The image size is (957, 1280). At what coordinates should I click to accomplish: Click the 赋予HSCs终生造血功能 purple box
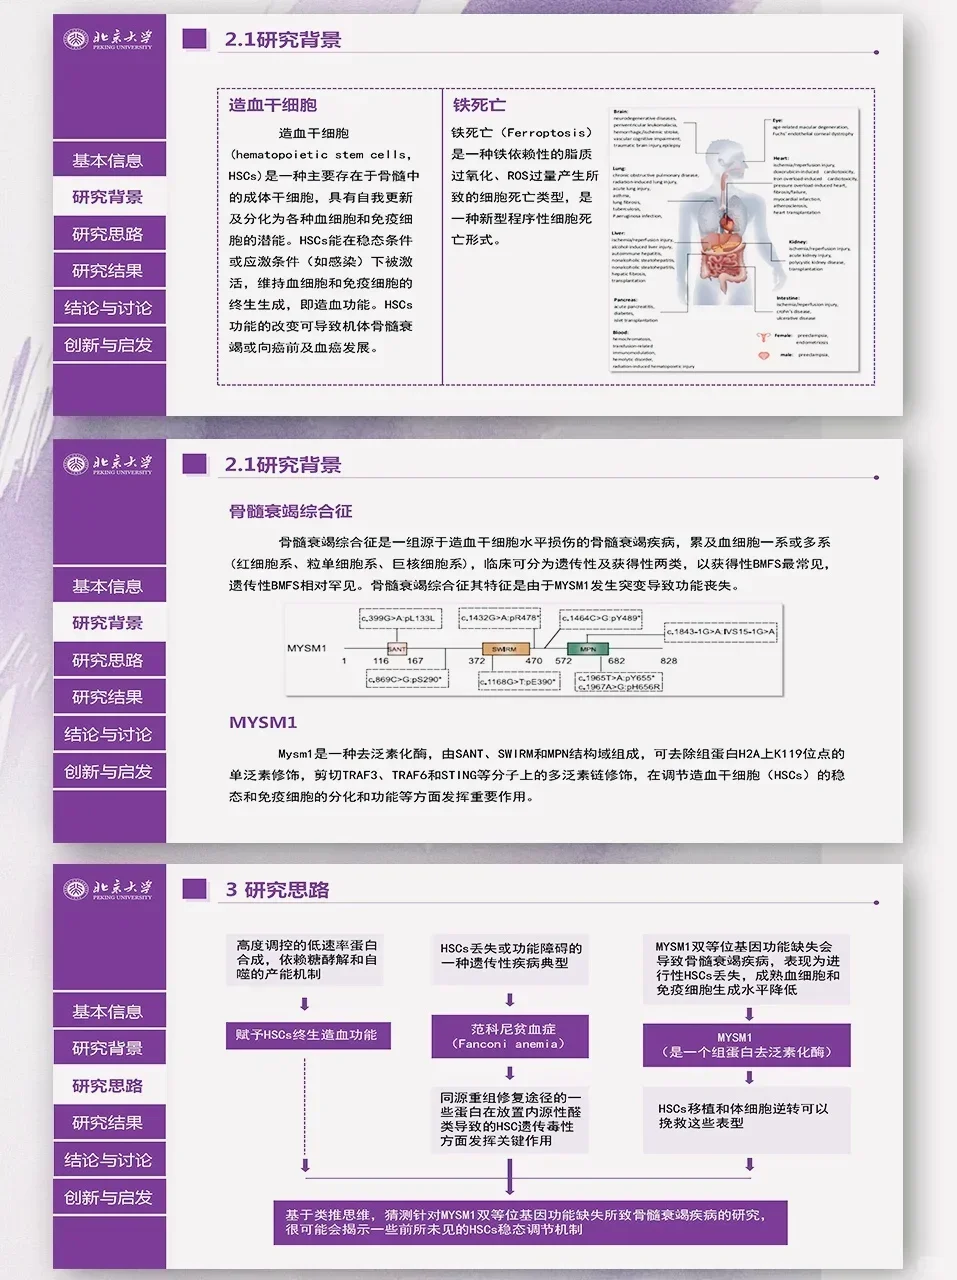[307, 1037]
